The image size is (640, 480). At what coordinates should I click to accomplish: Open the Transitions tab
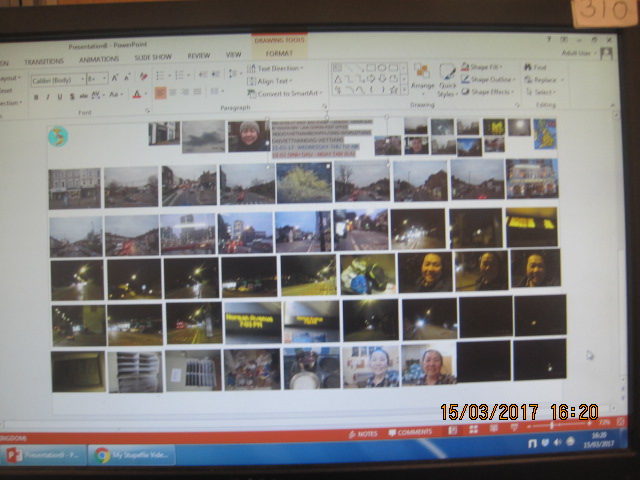44,61
